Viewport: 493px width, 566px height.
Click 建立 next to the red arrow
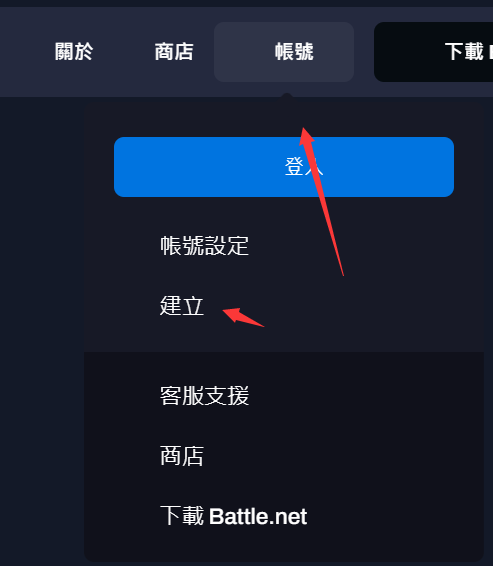(x=182, y=306)
